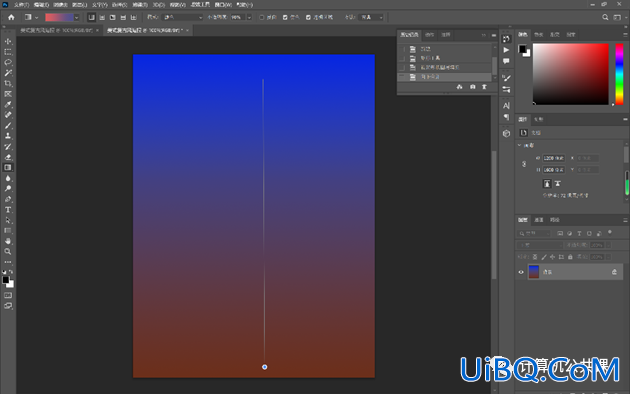Select the Pen tool
This screenshot has width=630, height=394.
pyautogui.click(x=8, y=199)
